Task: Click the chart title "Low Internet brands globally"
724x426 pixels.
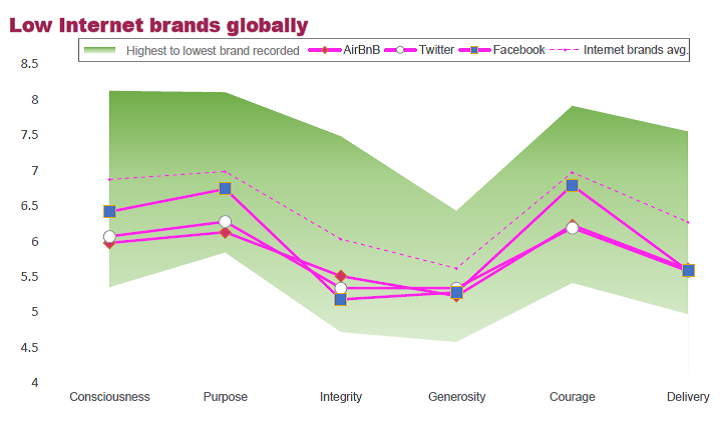Action: 158,24
